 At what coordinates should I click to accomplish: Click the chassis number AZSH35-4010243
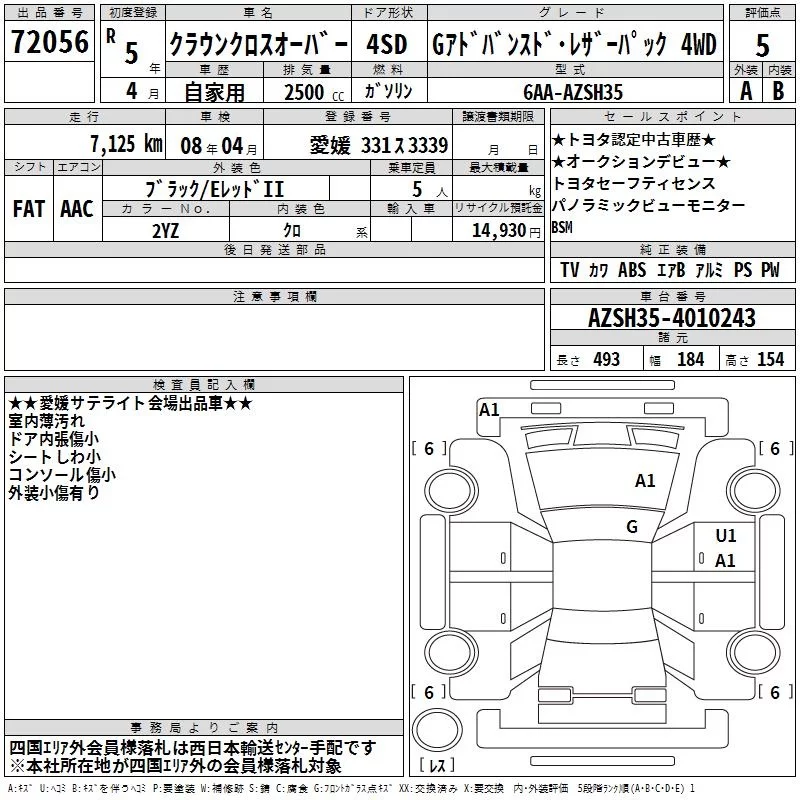click(671, 319)
